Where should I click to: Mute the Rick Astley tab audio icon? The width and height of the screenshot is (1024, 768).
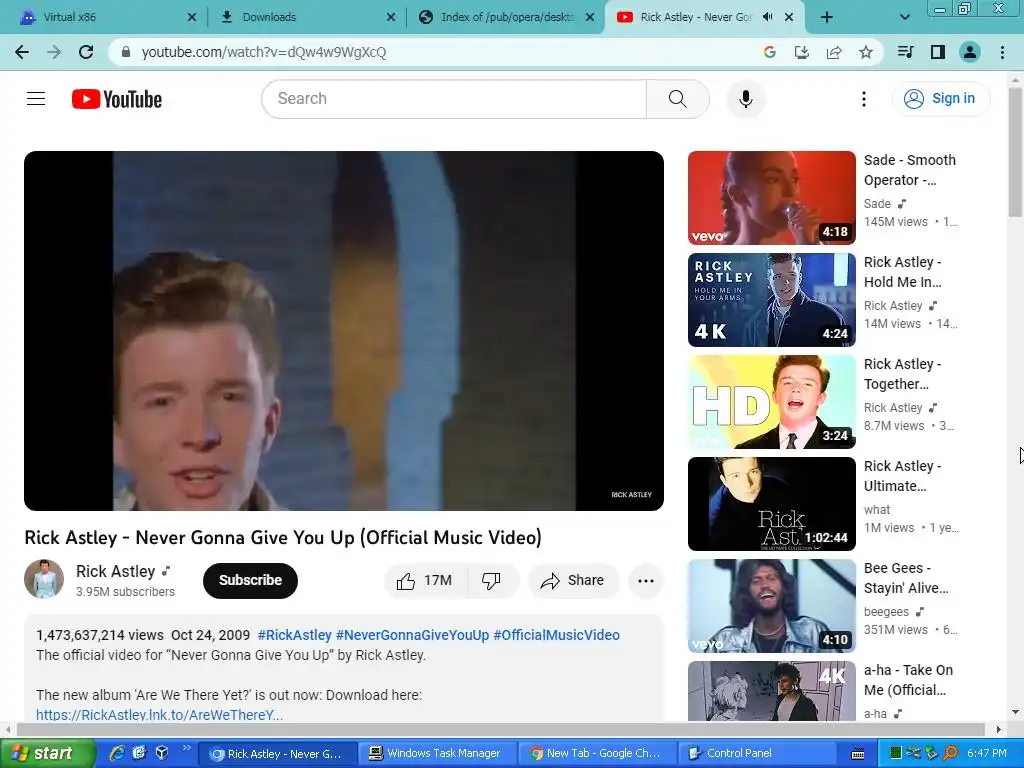coord(767,17)
